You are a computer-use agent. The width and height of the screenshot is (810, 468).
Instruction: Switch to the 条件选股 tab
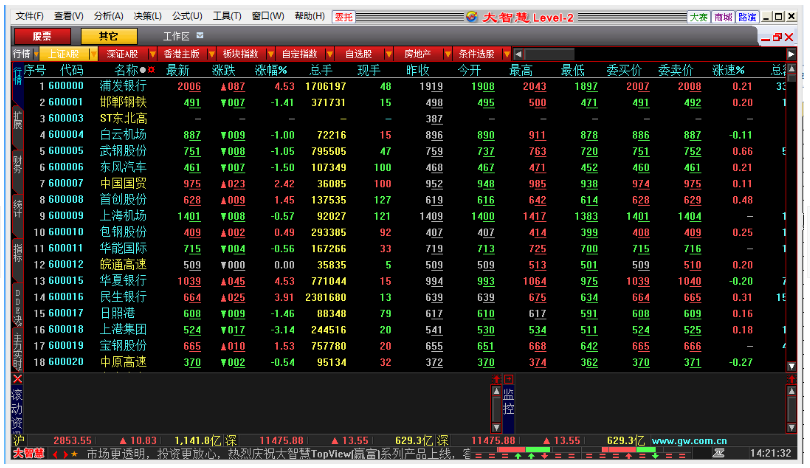coord(477,54)
